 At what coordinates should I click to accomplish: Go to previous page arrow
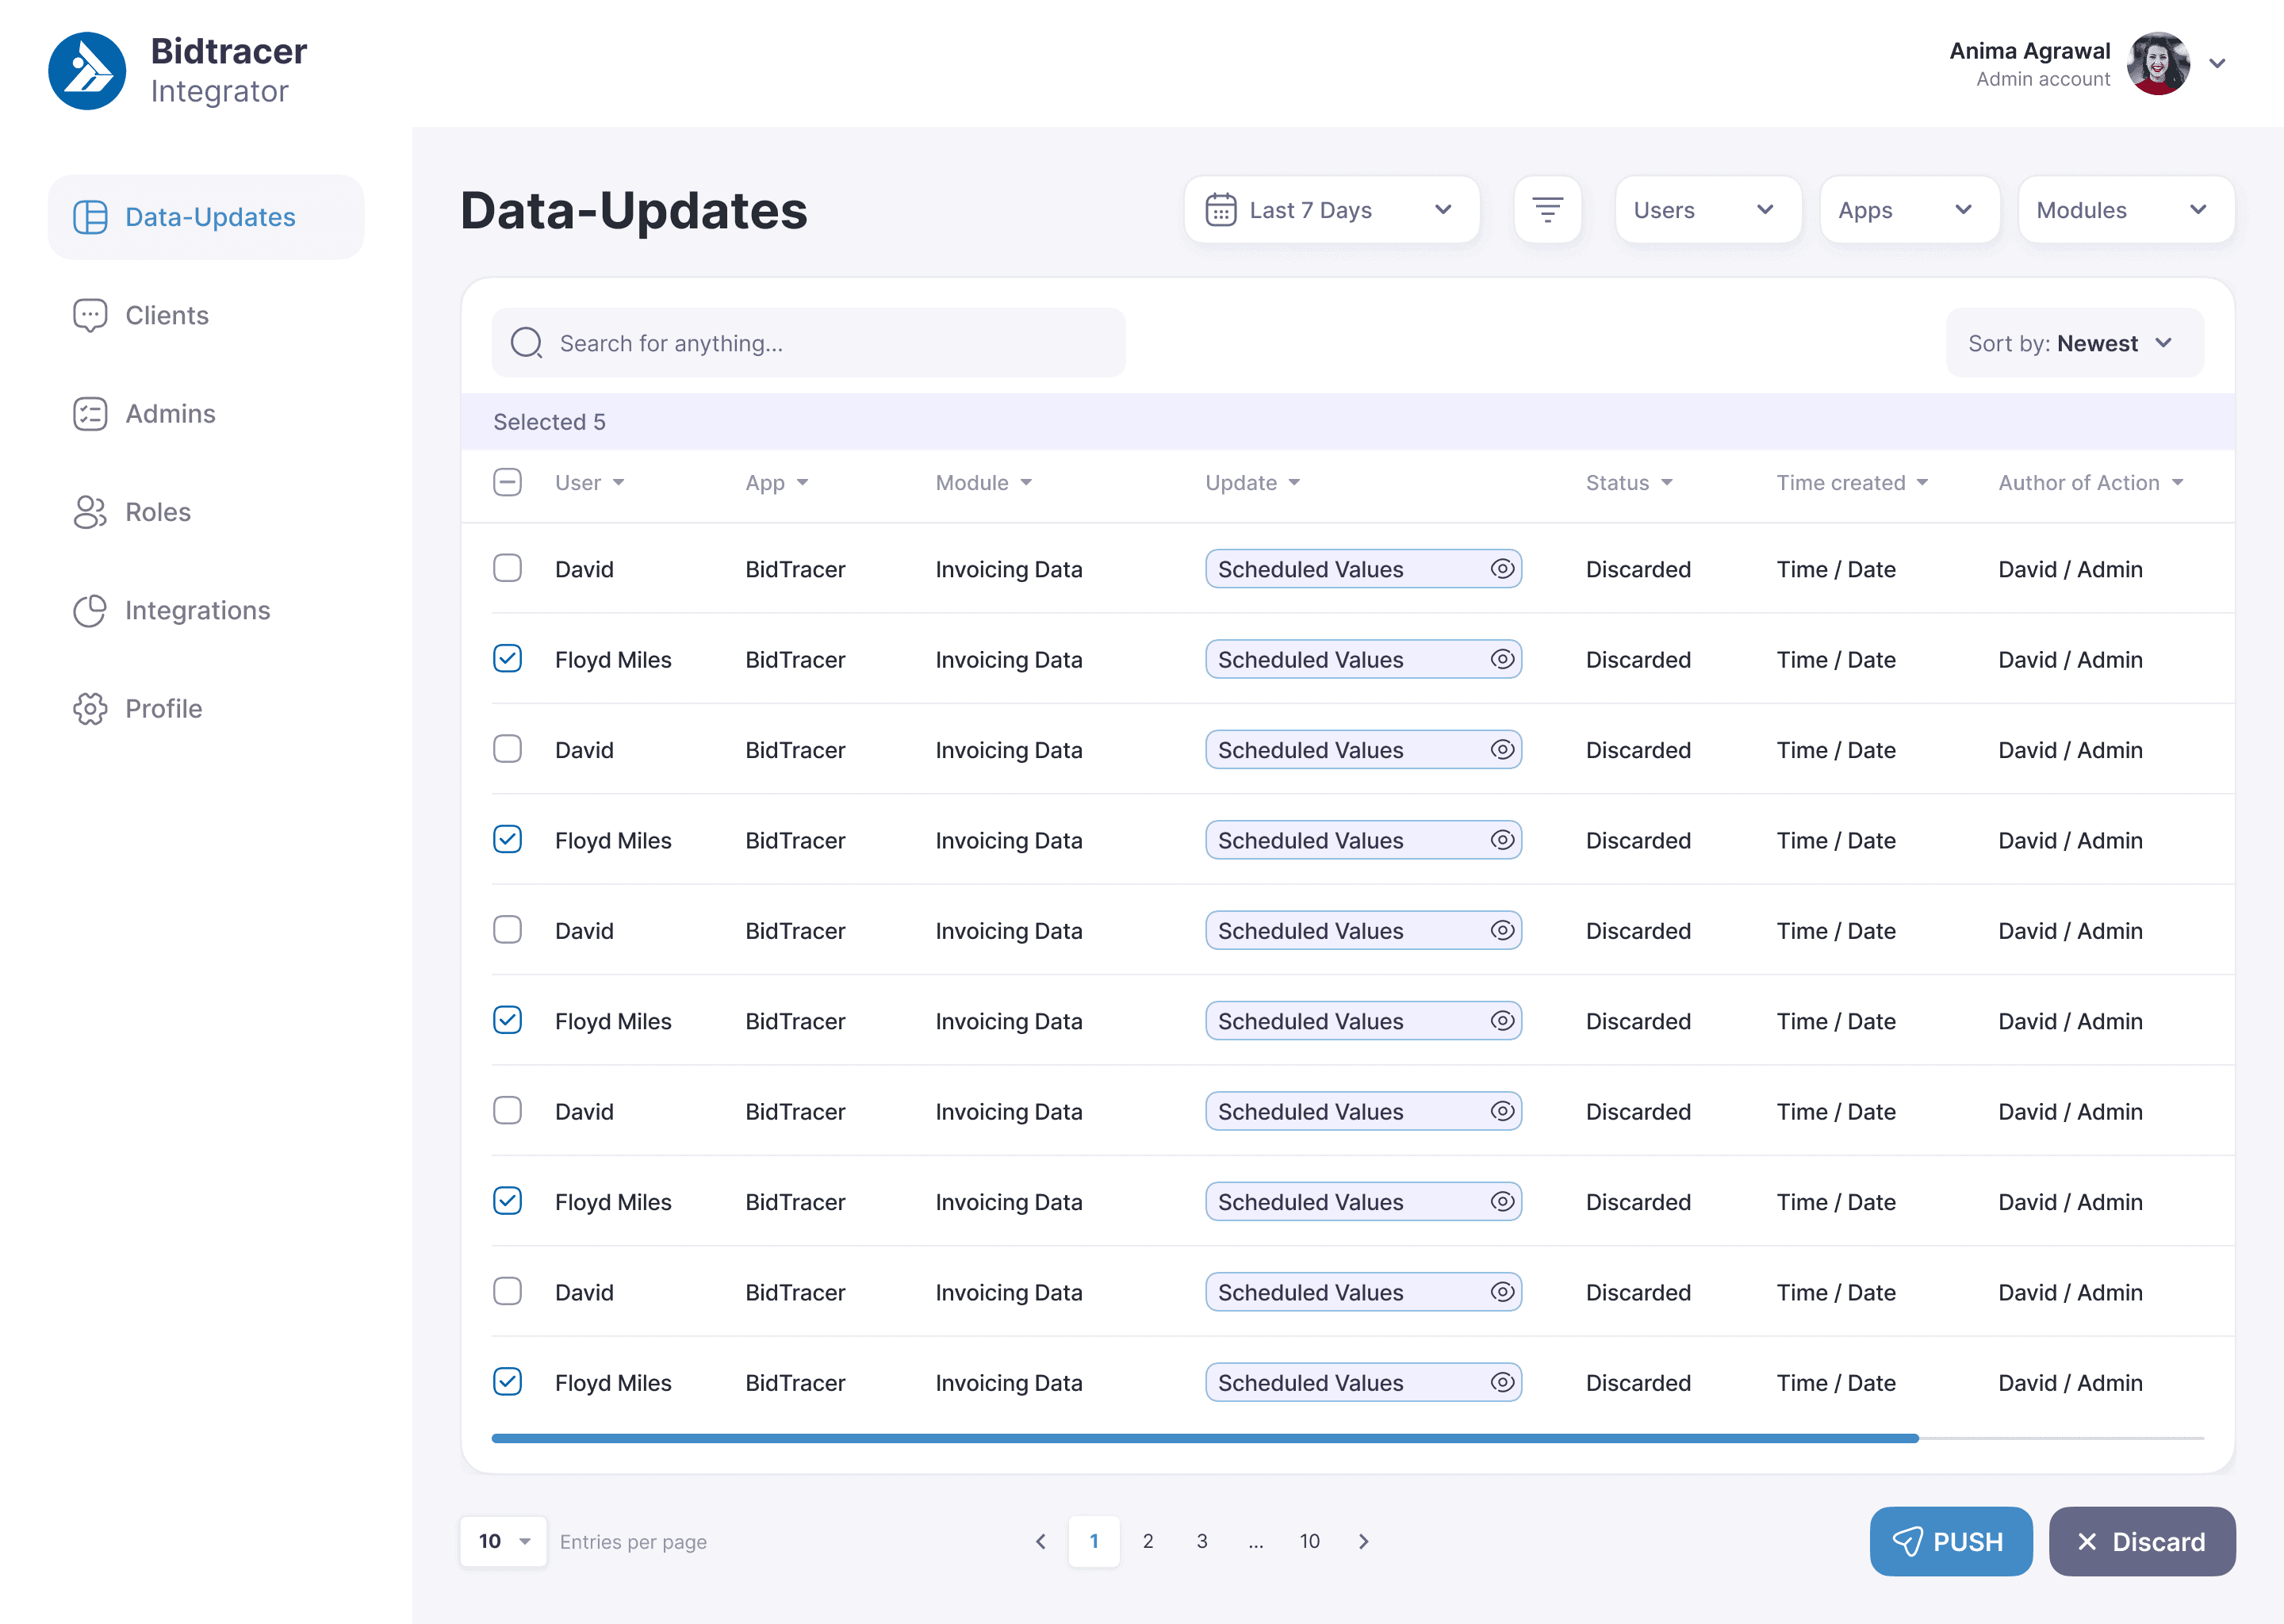[1040, 1541]
